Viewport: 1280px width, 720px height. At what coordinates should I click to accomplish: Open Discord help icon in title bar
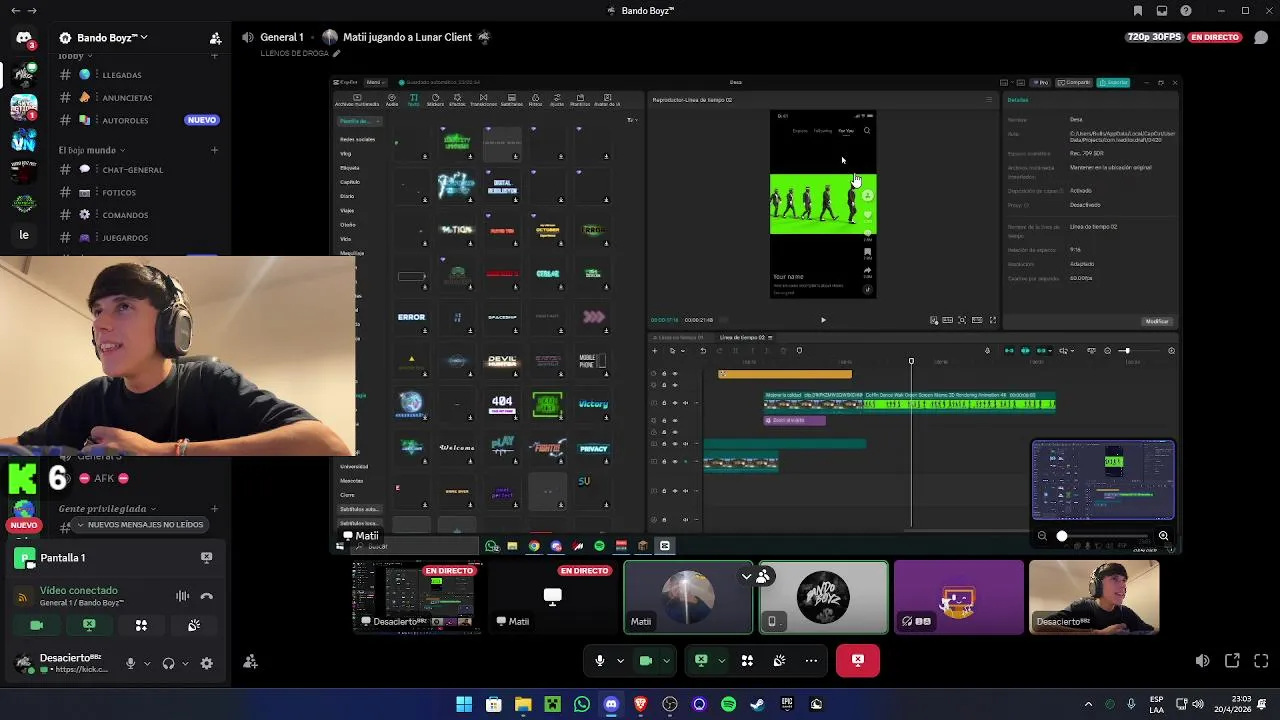[1186, 11]
